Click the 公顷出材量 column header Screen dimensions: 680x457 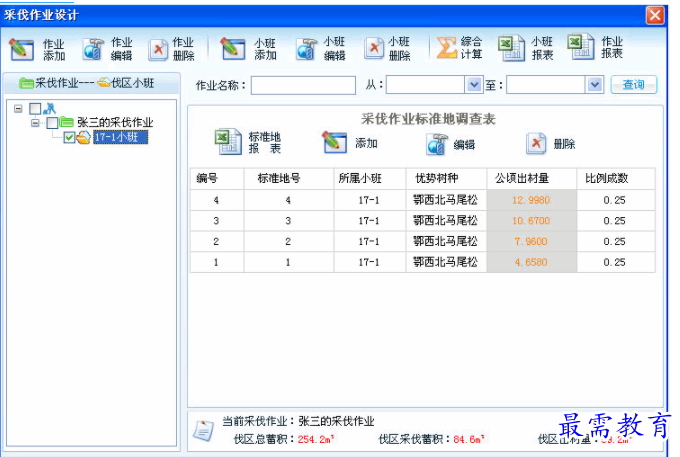tap(532, 178)
